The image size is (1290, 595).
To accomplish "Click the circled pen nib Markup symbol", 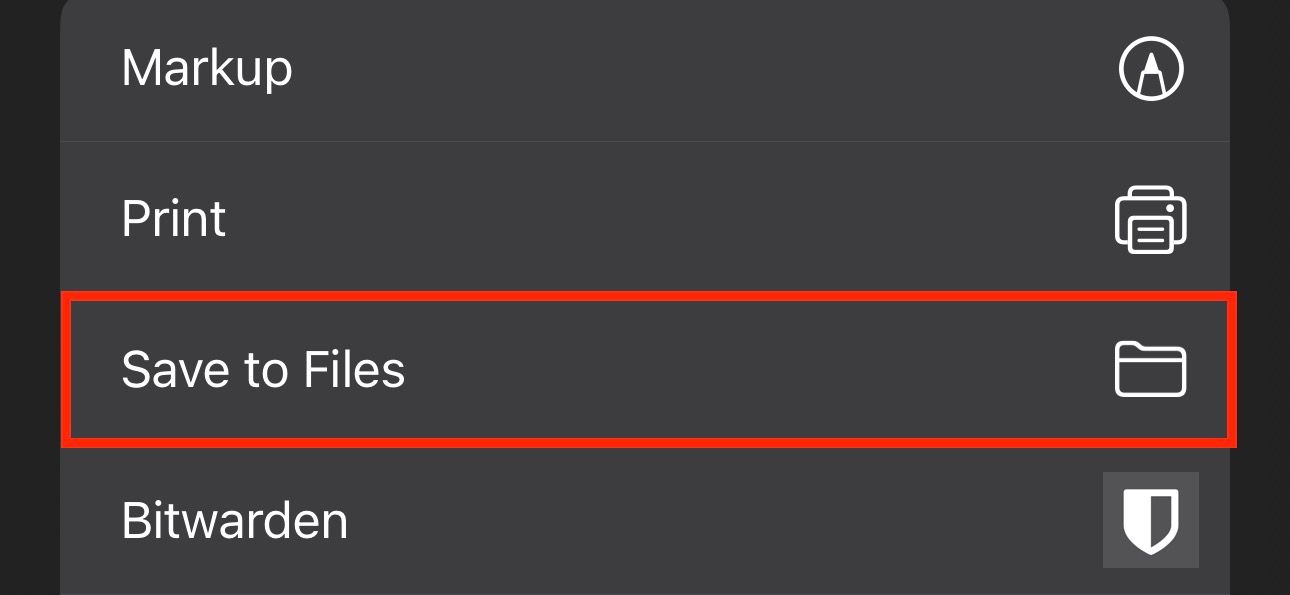I will pyautogui.click(x=1151, y=69).
